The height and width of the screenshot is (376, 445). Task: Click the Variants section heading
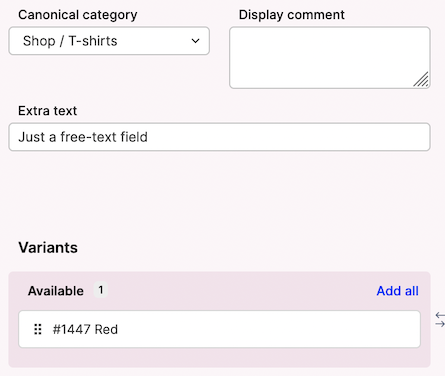(48, 248)
